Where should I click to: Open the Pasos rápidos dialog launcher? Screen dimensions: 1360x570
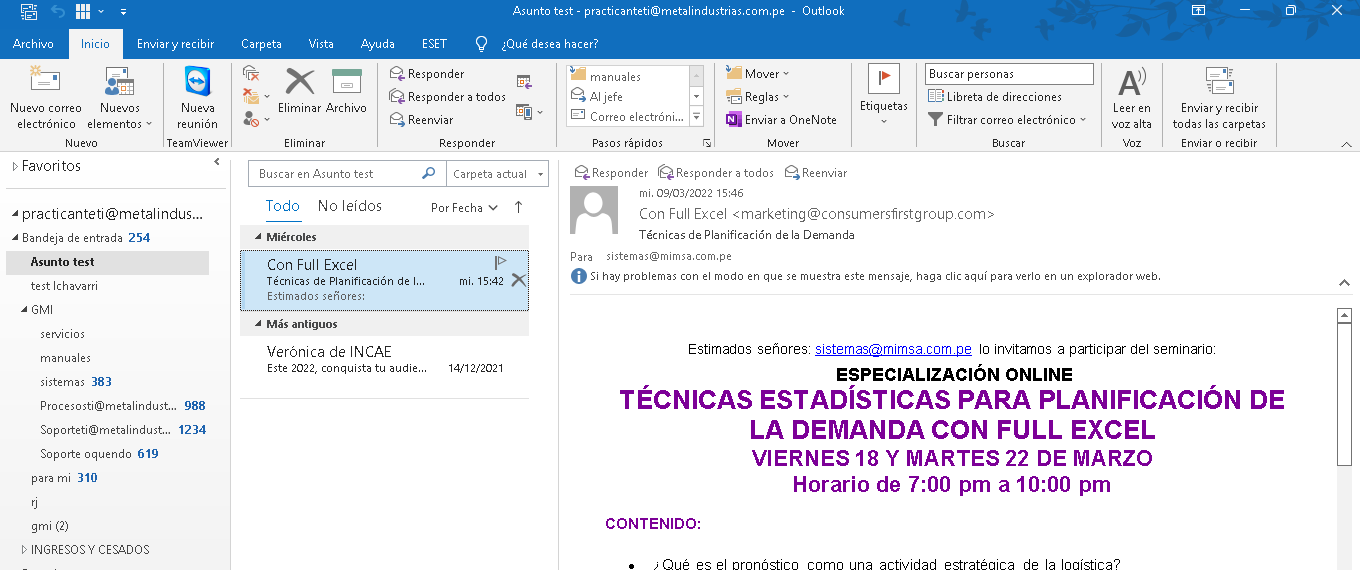[x=706, y=143]
